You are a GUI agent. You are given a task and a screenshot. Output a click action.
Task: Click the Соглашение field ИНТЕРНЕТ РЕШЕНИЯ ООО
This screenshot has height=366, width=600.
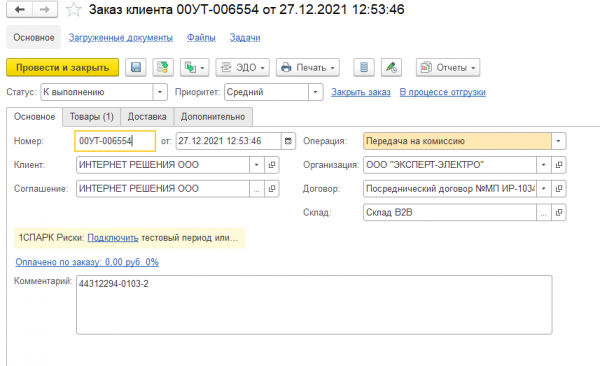(163, 188)
